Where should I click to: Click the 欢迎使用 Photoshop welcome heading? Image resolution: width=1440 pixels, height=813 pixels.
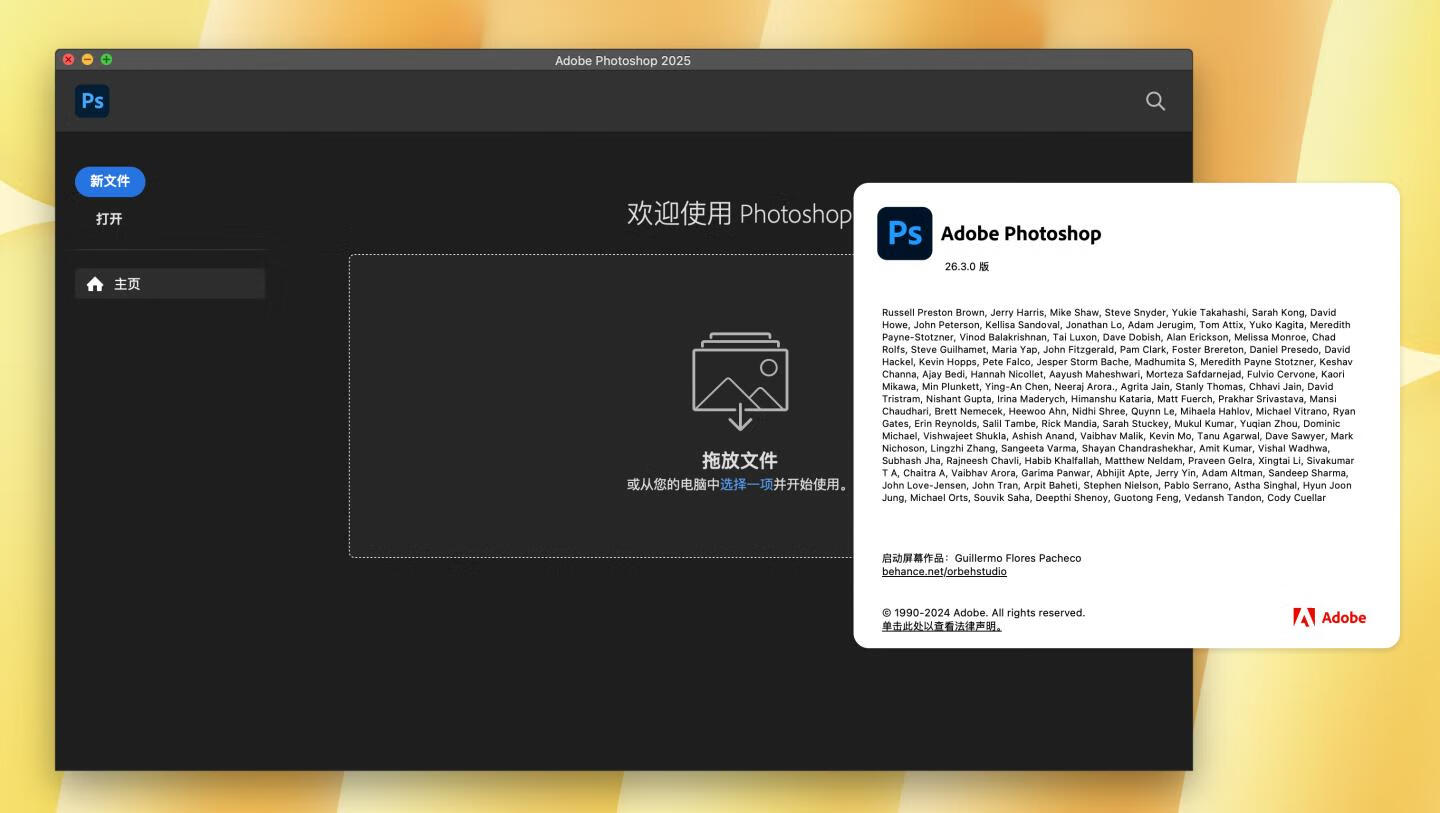tap(739, 213)
